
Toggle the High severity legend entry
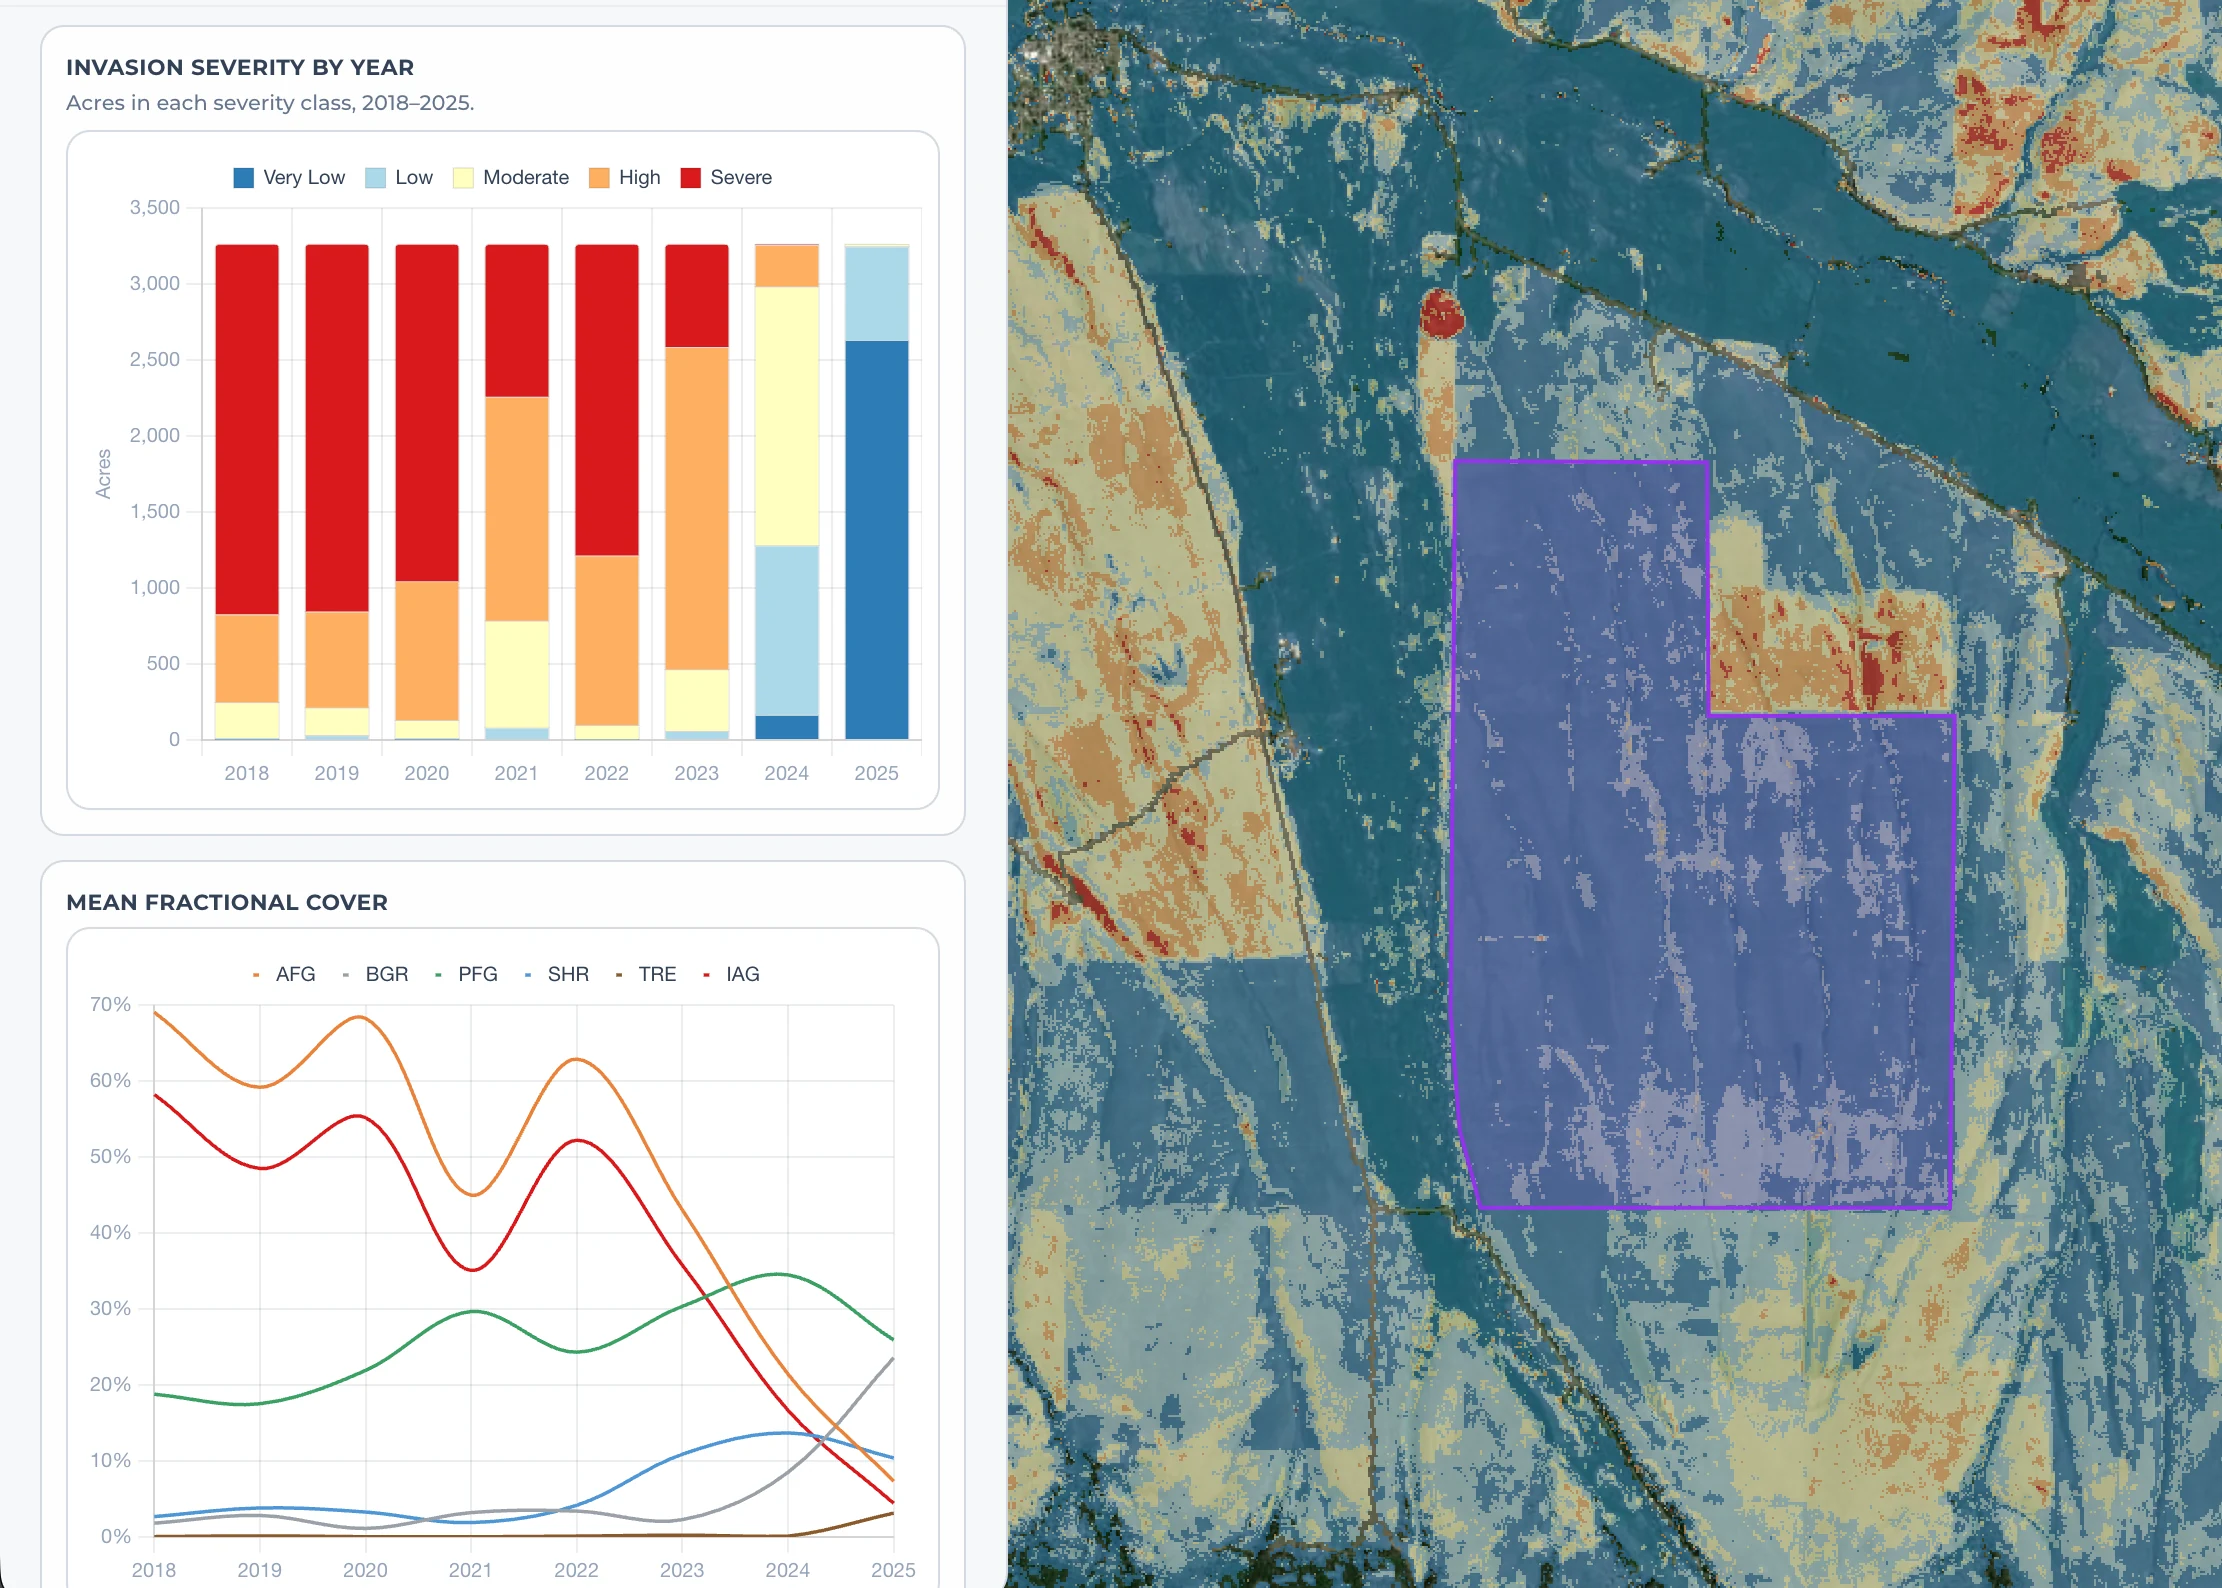pos(625,178)
